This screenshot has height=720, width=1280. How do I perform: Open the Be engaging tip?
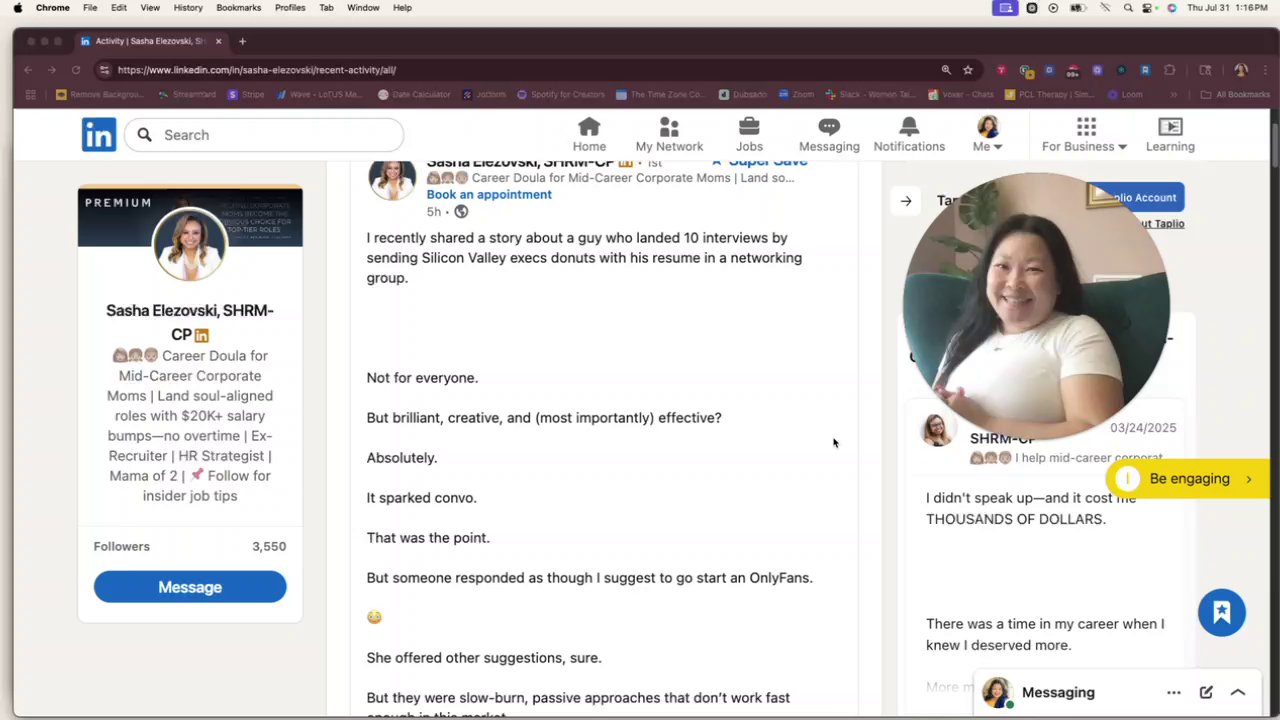click(1189, 479)
